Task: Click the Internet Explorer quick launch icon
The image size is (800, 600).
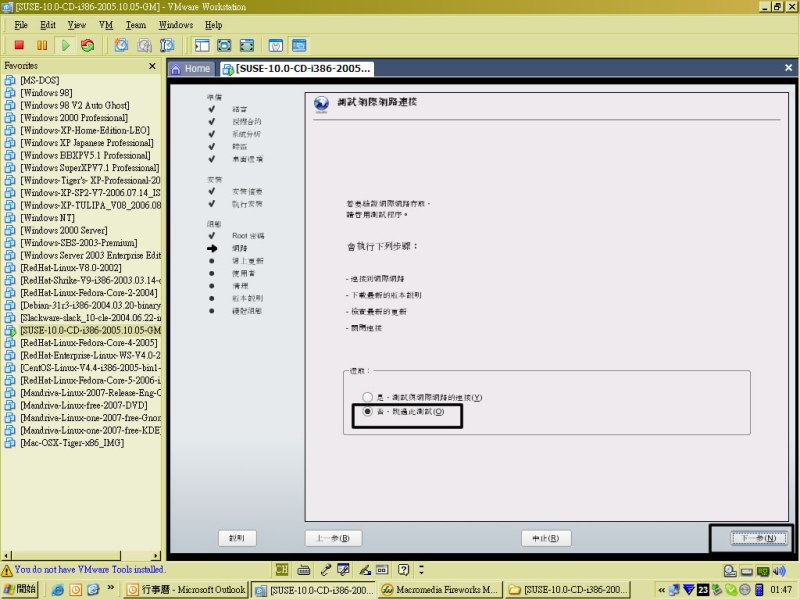Action: pos(58,590)
